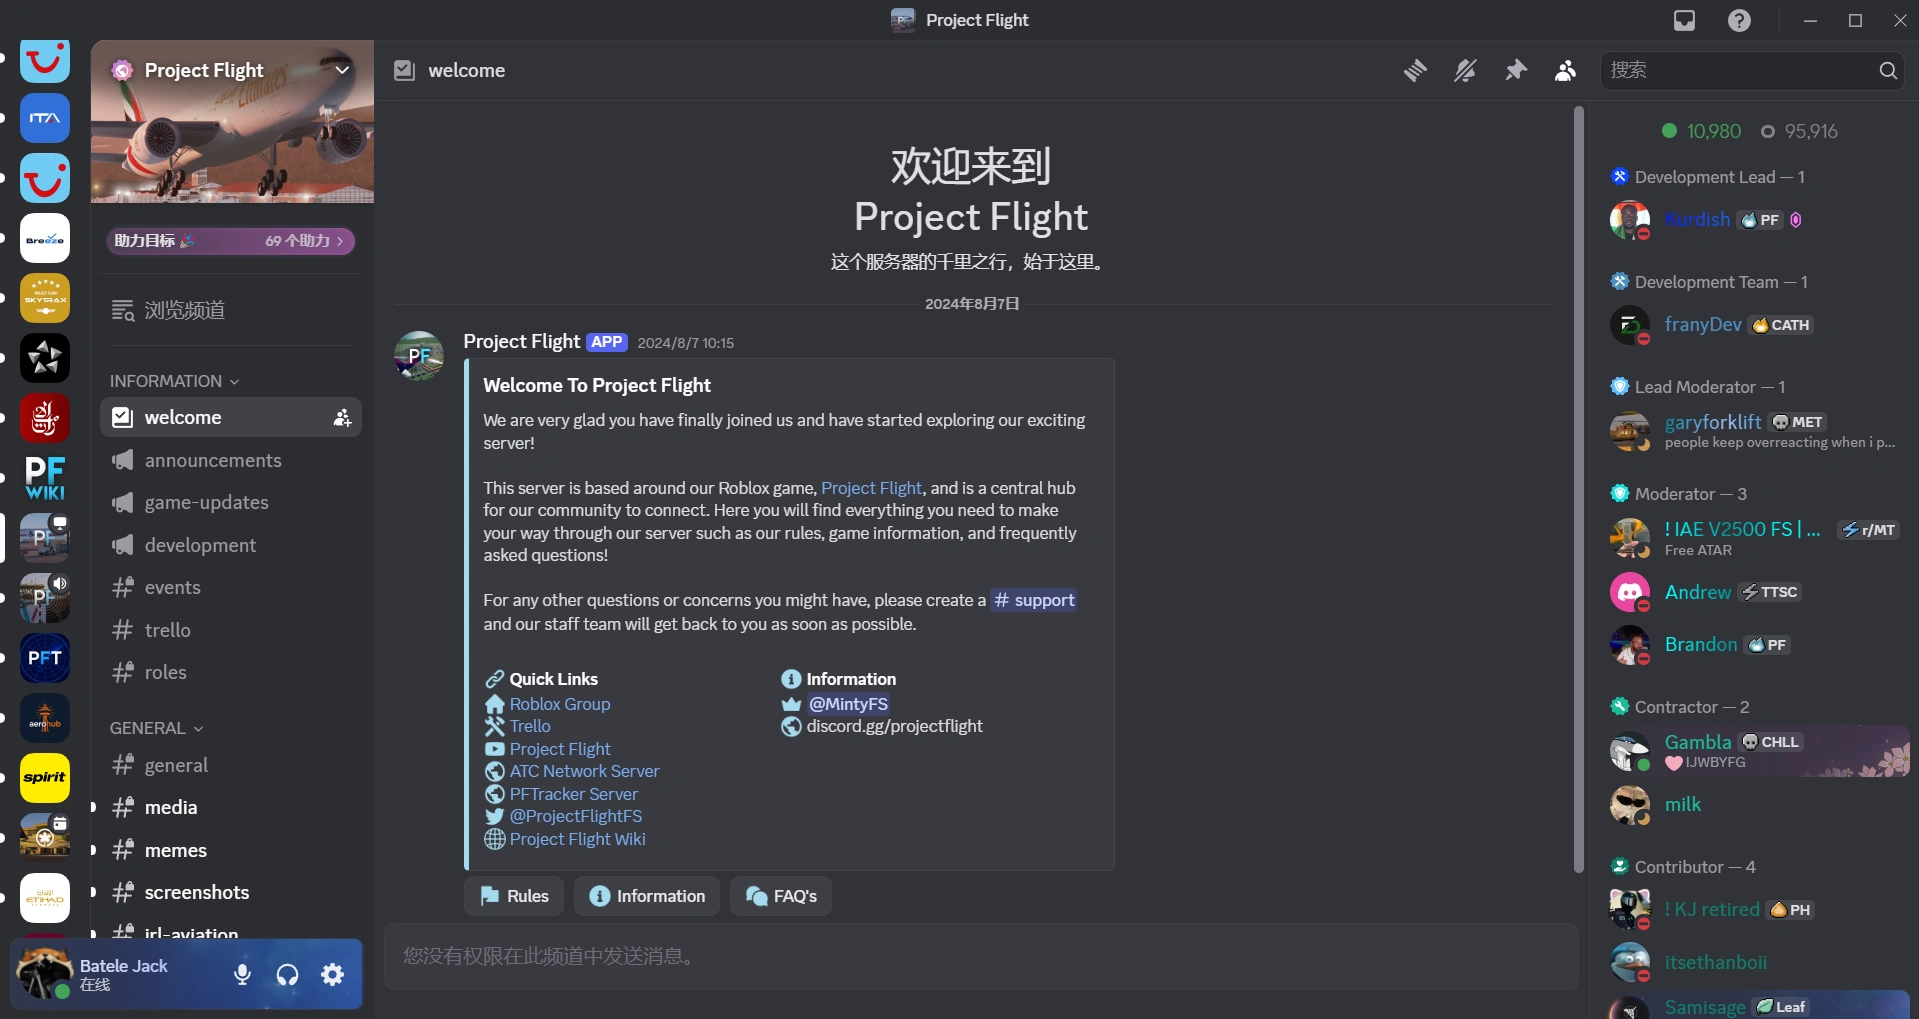Open notification settings bell icon
The width and height of the screenshot is (1919, 1019).
(1465, 70)
